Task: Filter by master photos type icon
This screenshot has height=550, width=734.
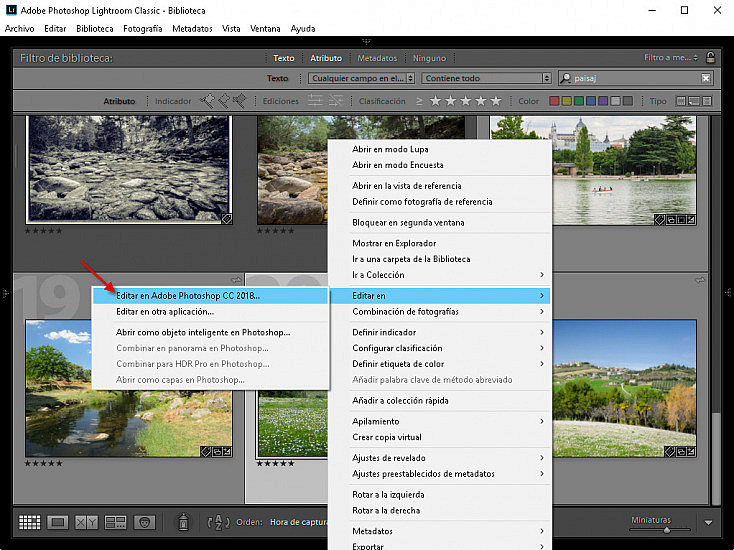Action: point(681,101)
